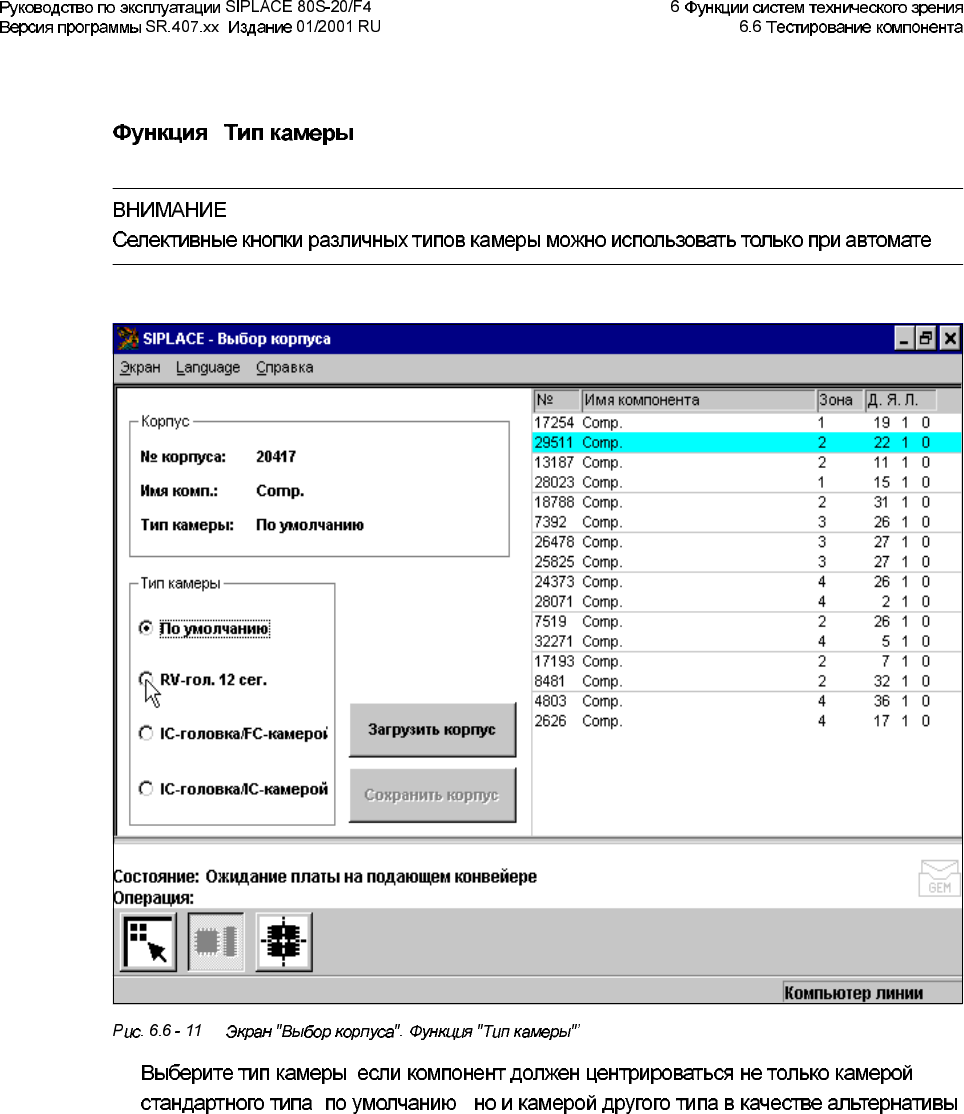Viewport: 964px width, 1114px height.
Task: Select component row 8481
Action: click(x=747, y=681)
